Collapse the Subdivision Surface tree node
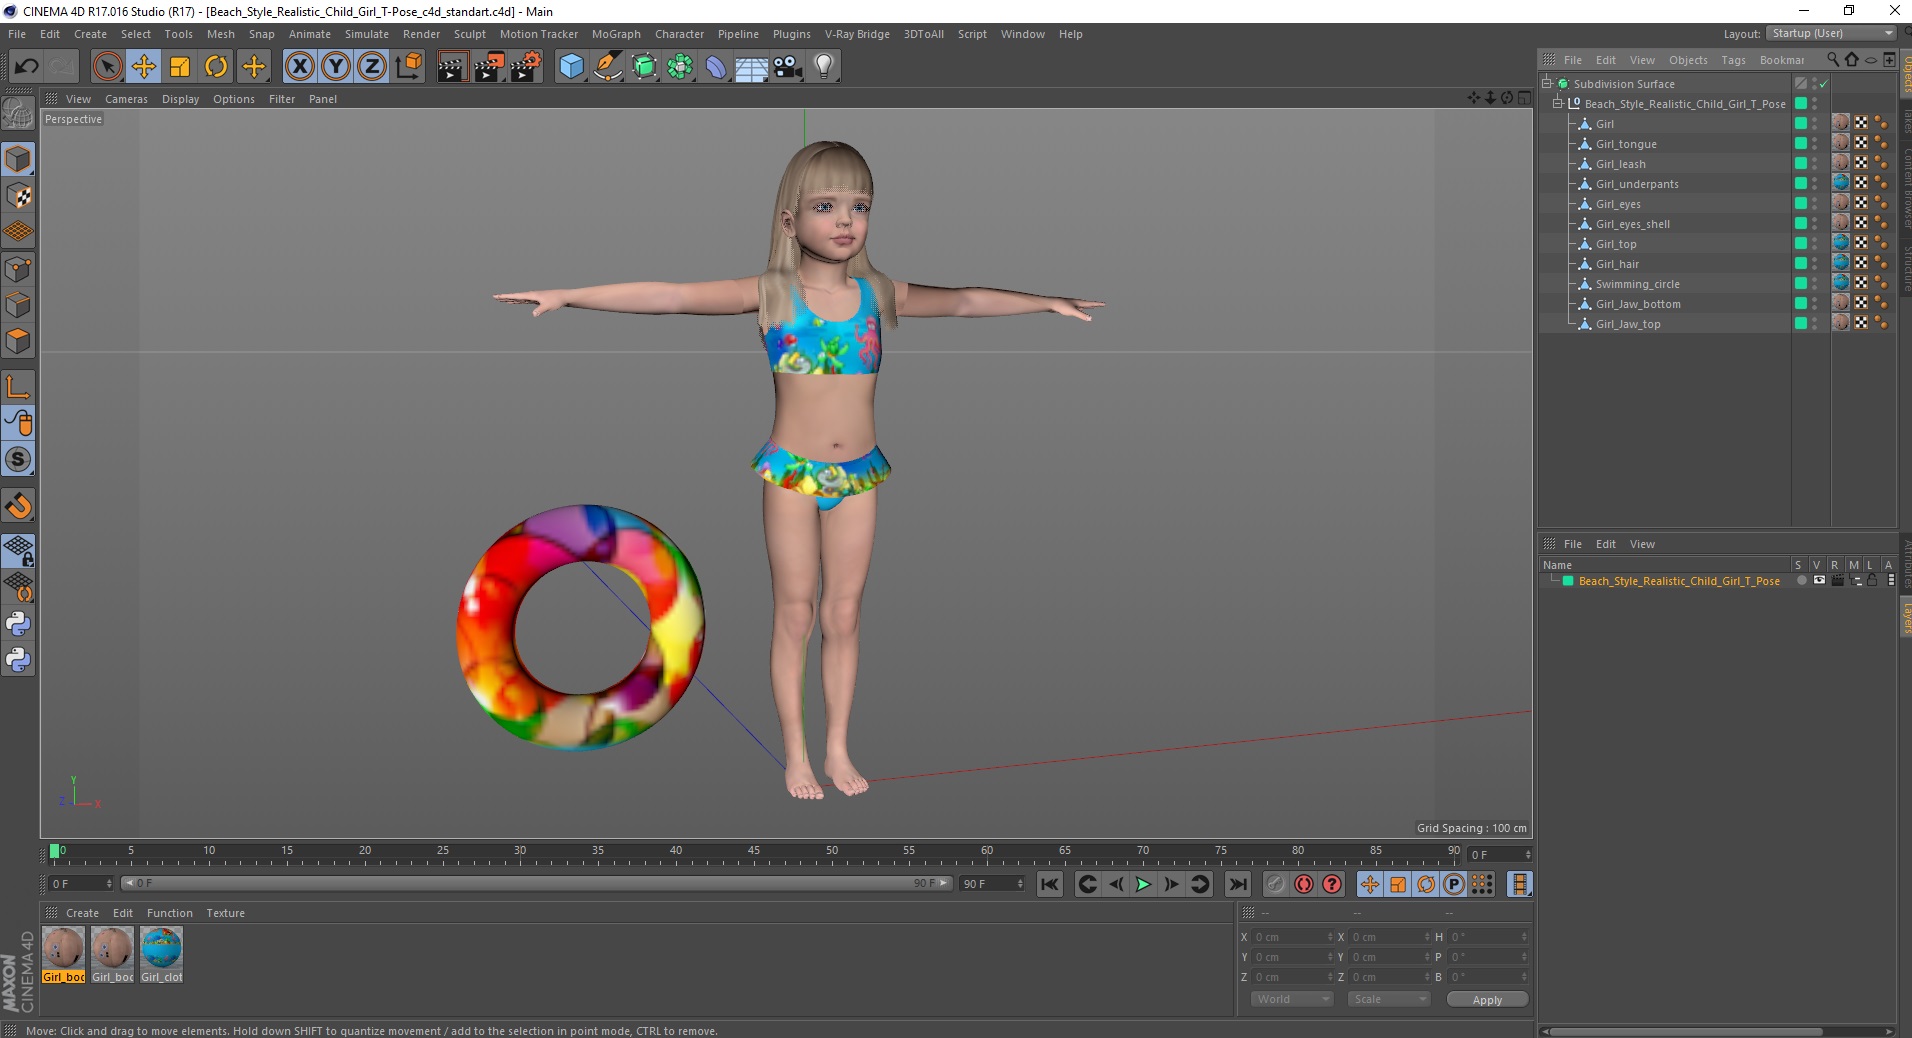This screenshot has width=1912, height=1038. point(1547,84)
